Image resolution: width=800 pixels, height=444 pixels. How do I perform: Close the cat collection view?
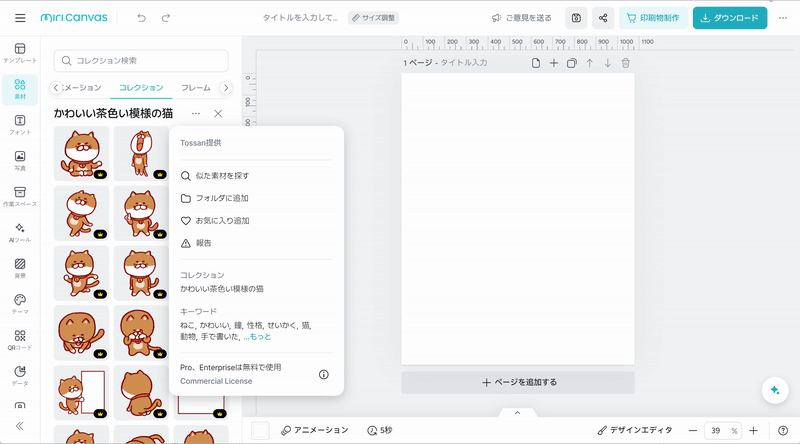(218, 113)
